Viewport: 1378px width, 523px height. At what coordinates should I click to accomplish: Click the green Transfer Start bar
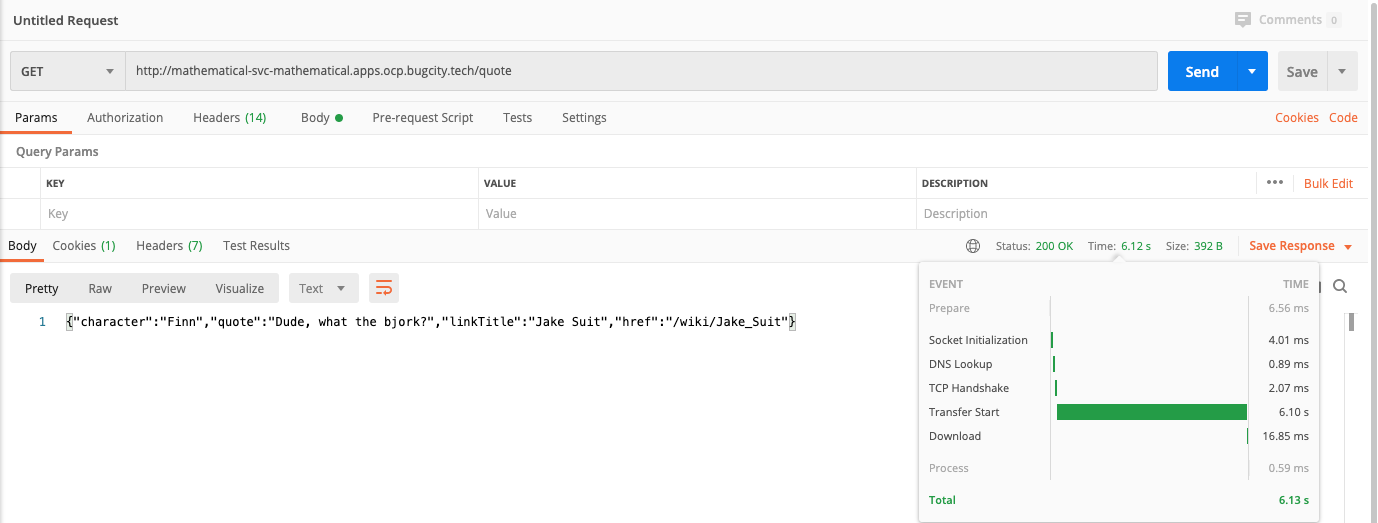1152,412
